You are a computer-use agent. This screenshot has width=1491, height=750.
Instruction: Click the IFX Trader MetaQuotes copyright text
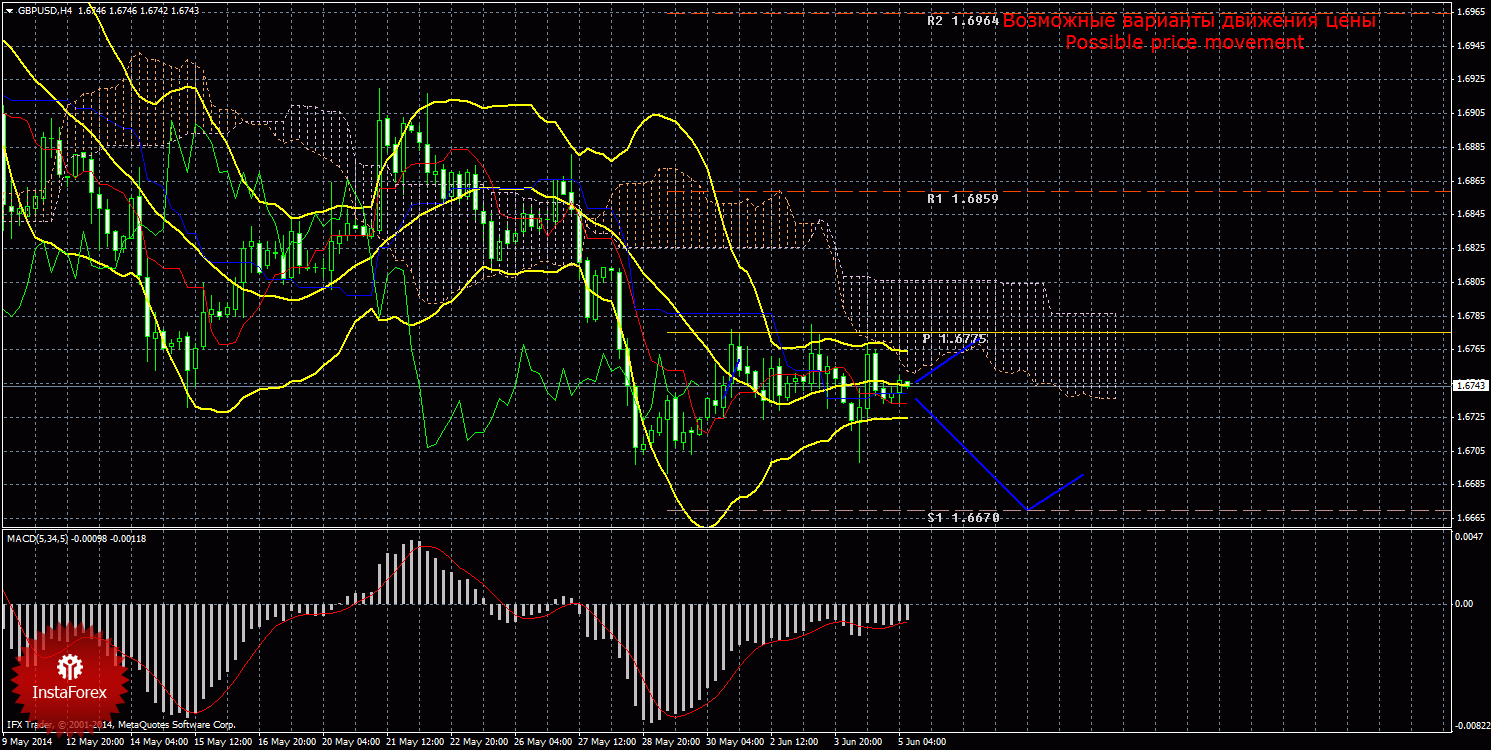[120, 724]
